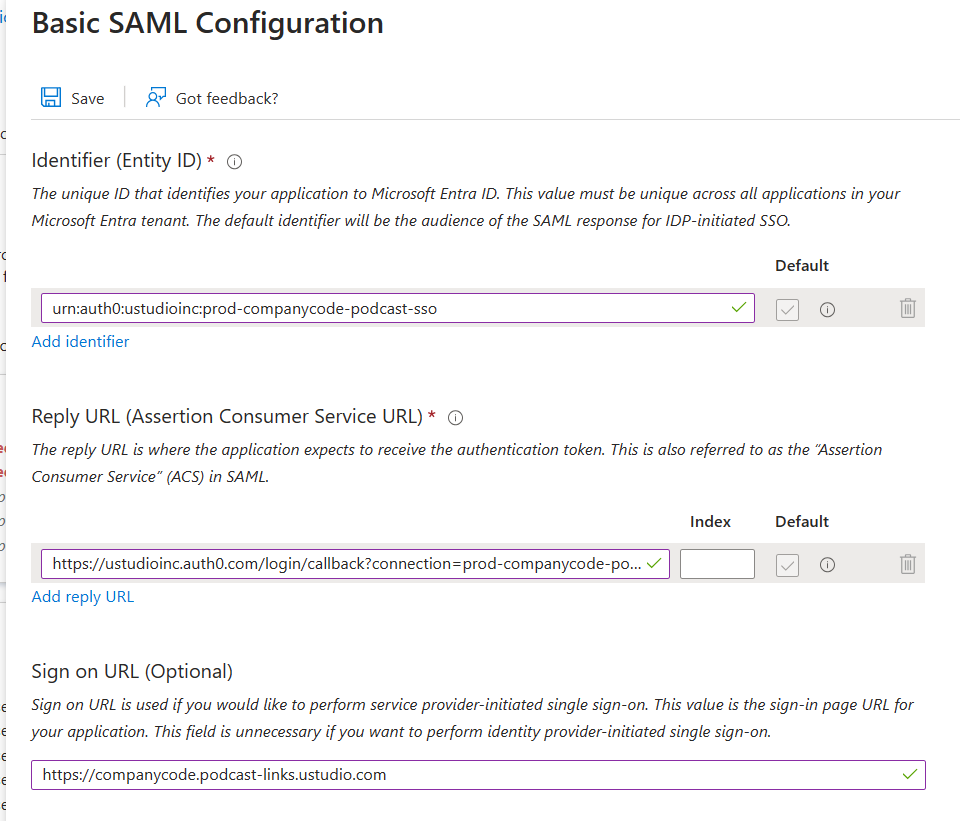This screenshot has height=821, width=960.
Task: Delete the identifier row with trash icon
Action: (x=908, y=308)
